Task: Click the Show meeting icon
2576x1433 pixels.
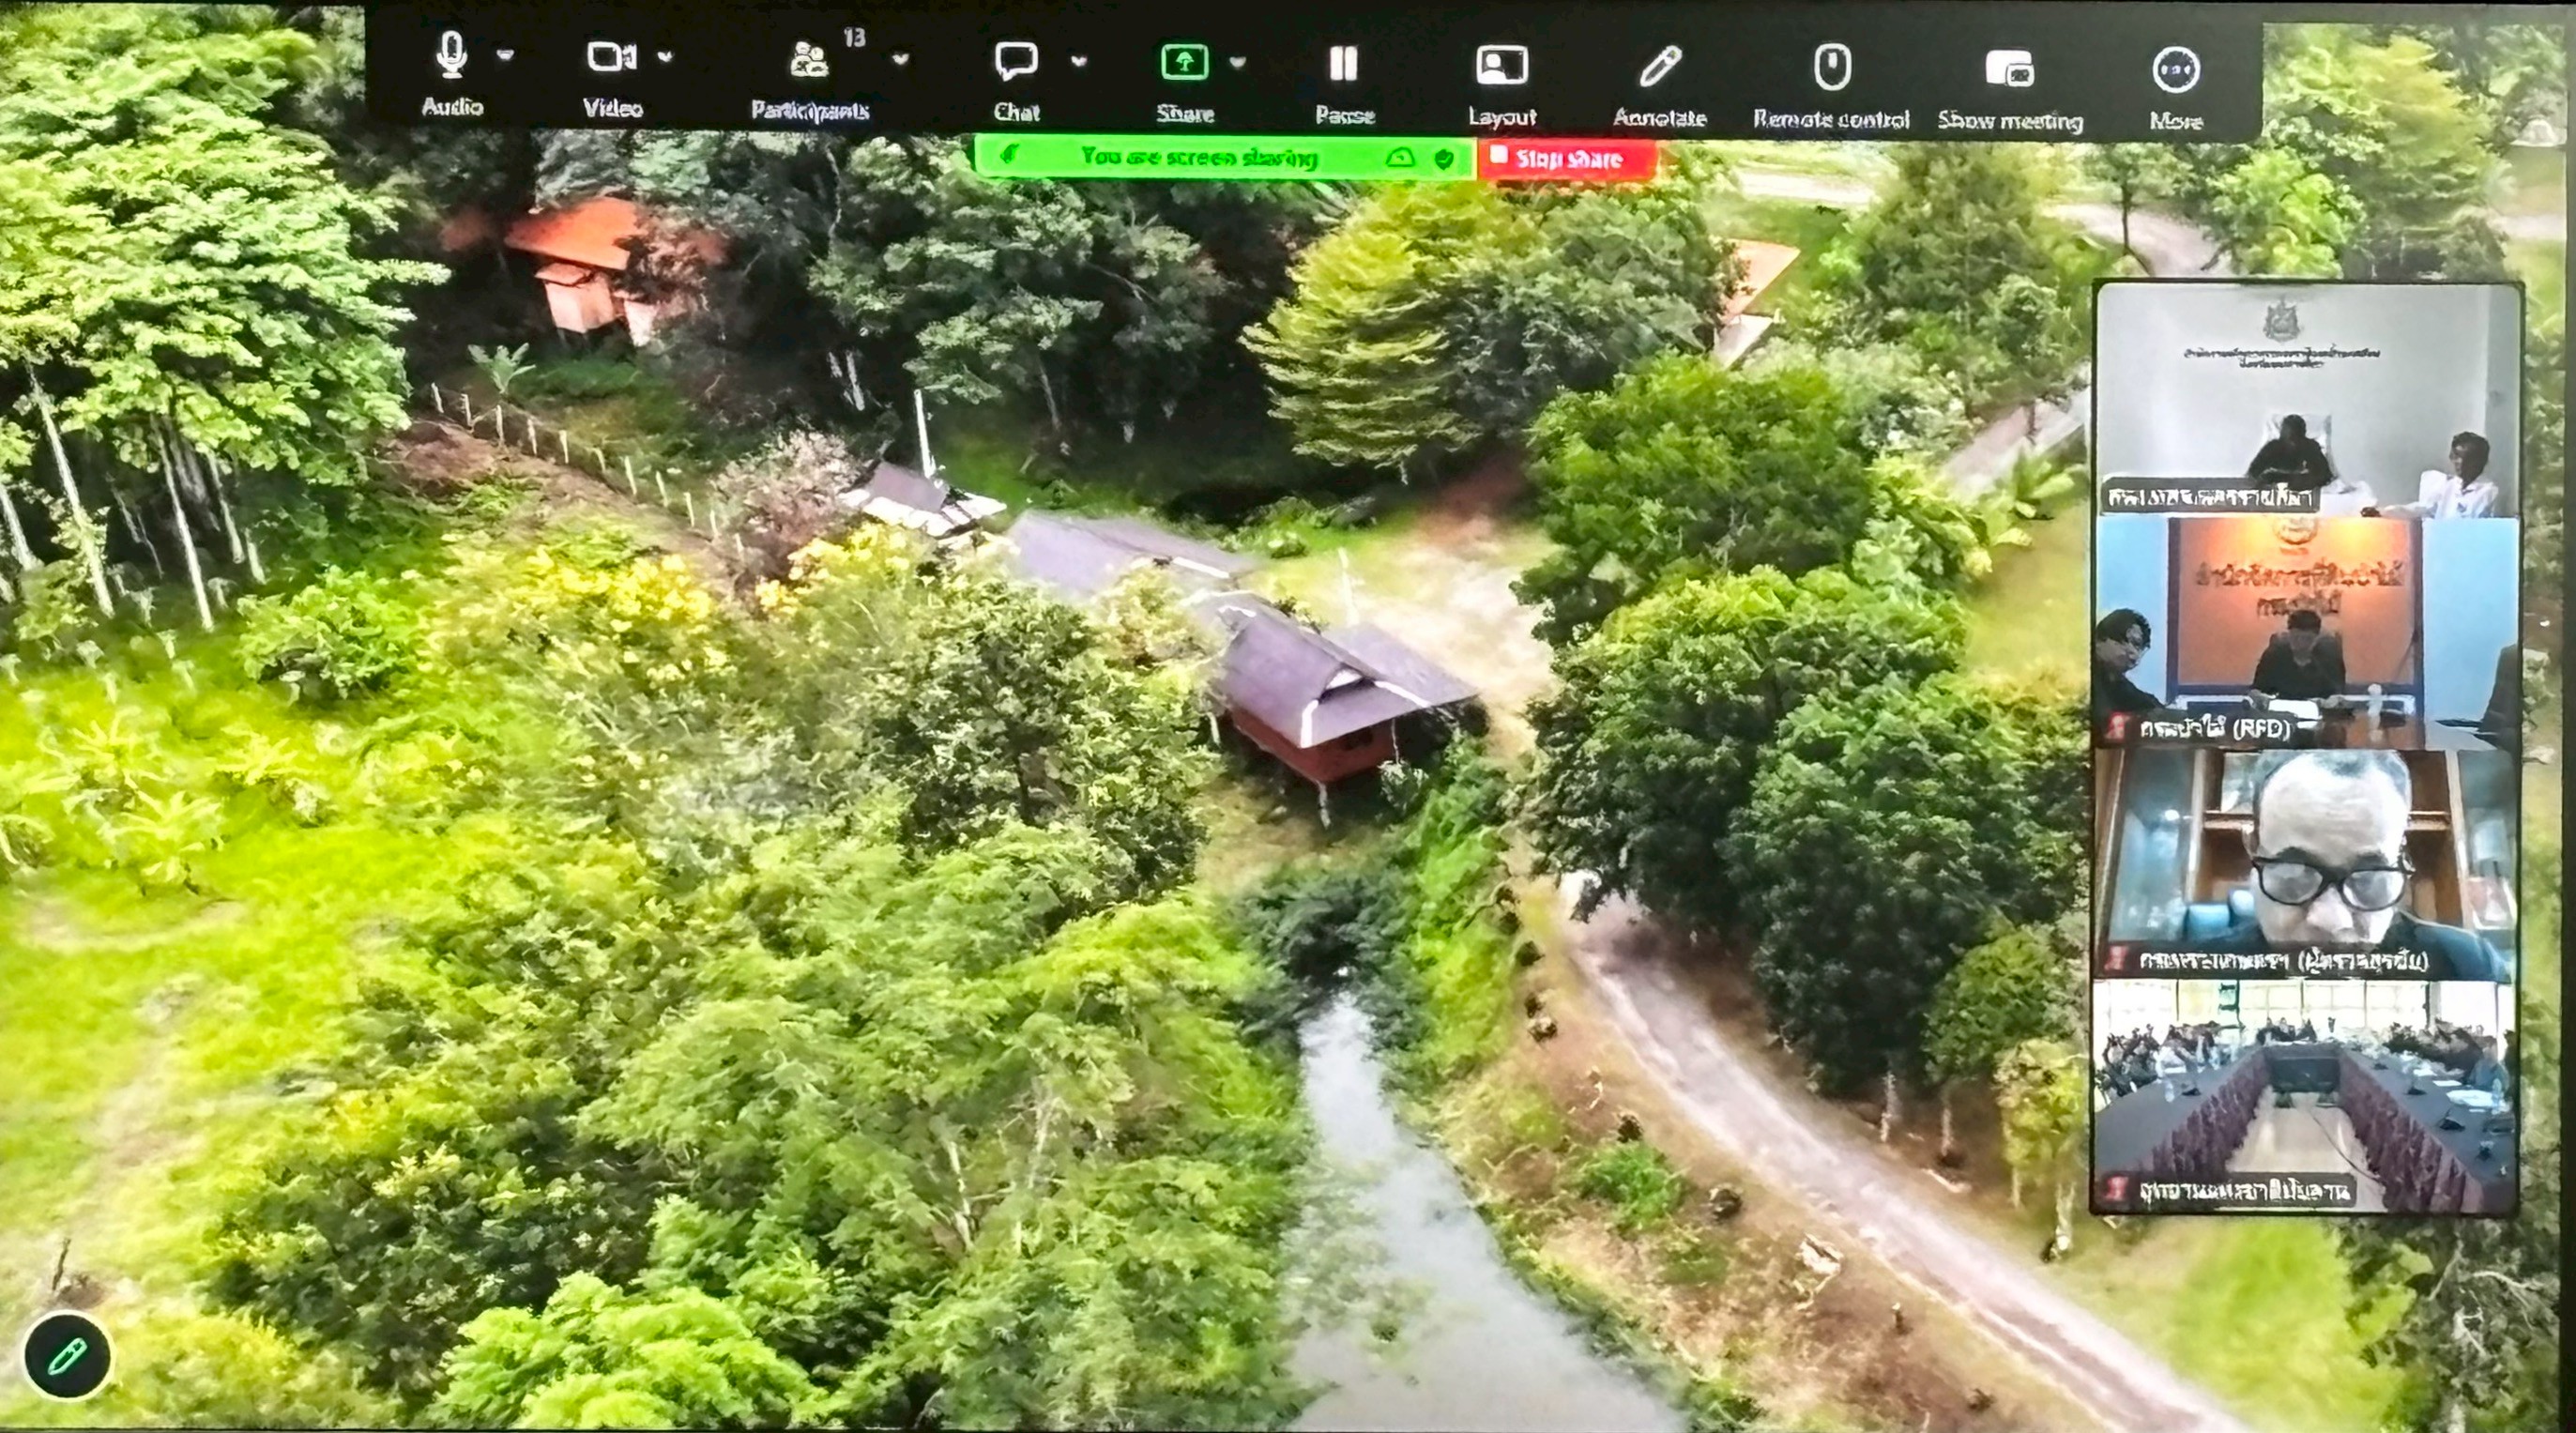Action: [x=2010, y=70]
